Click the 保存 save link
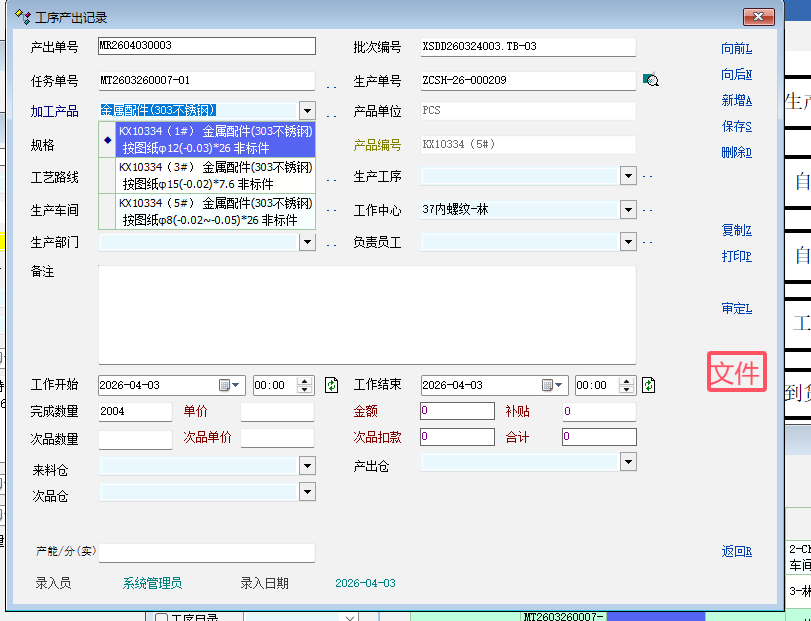811x621 pixels. 735,127
